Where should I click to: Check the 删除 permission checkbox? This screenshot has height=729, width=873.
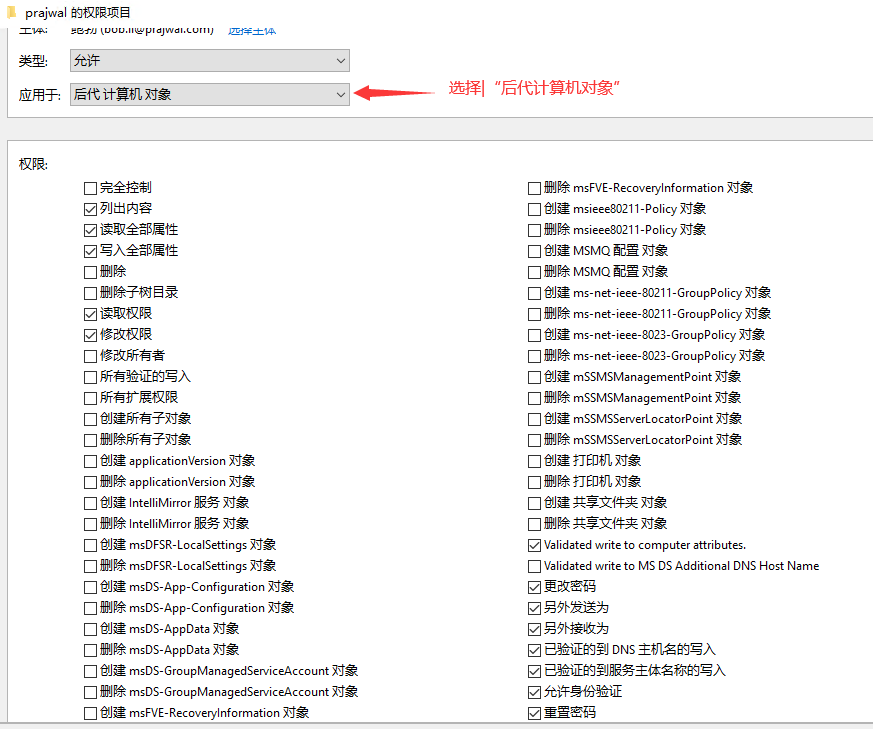[x=90, y=272]
